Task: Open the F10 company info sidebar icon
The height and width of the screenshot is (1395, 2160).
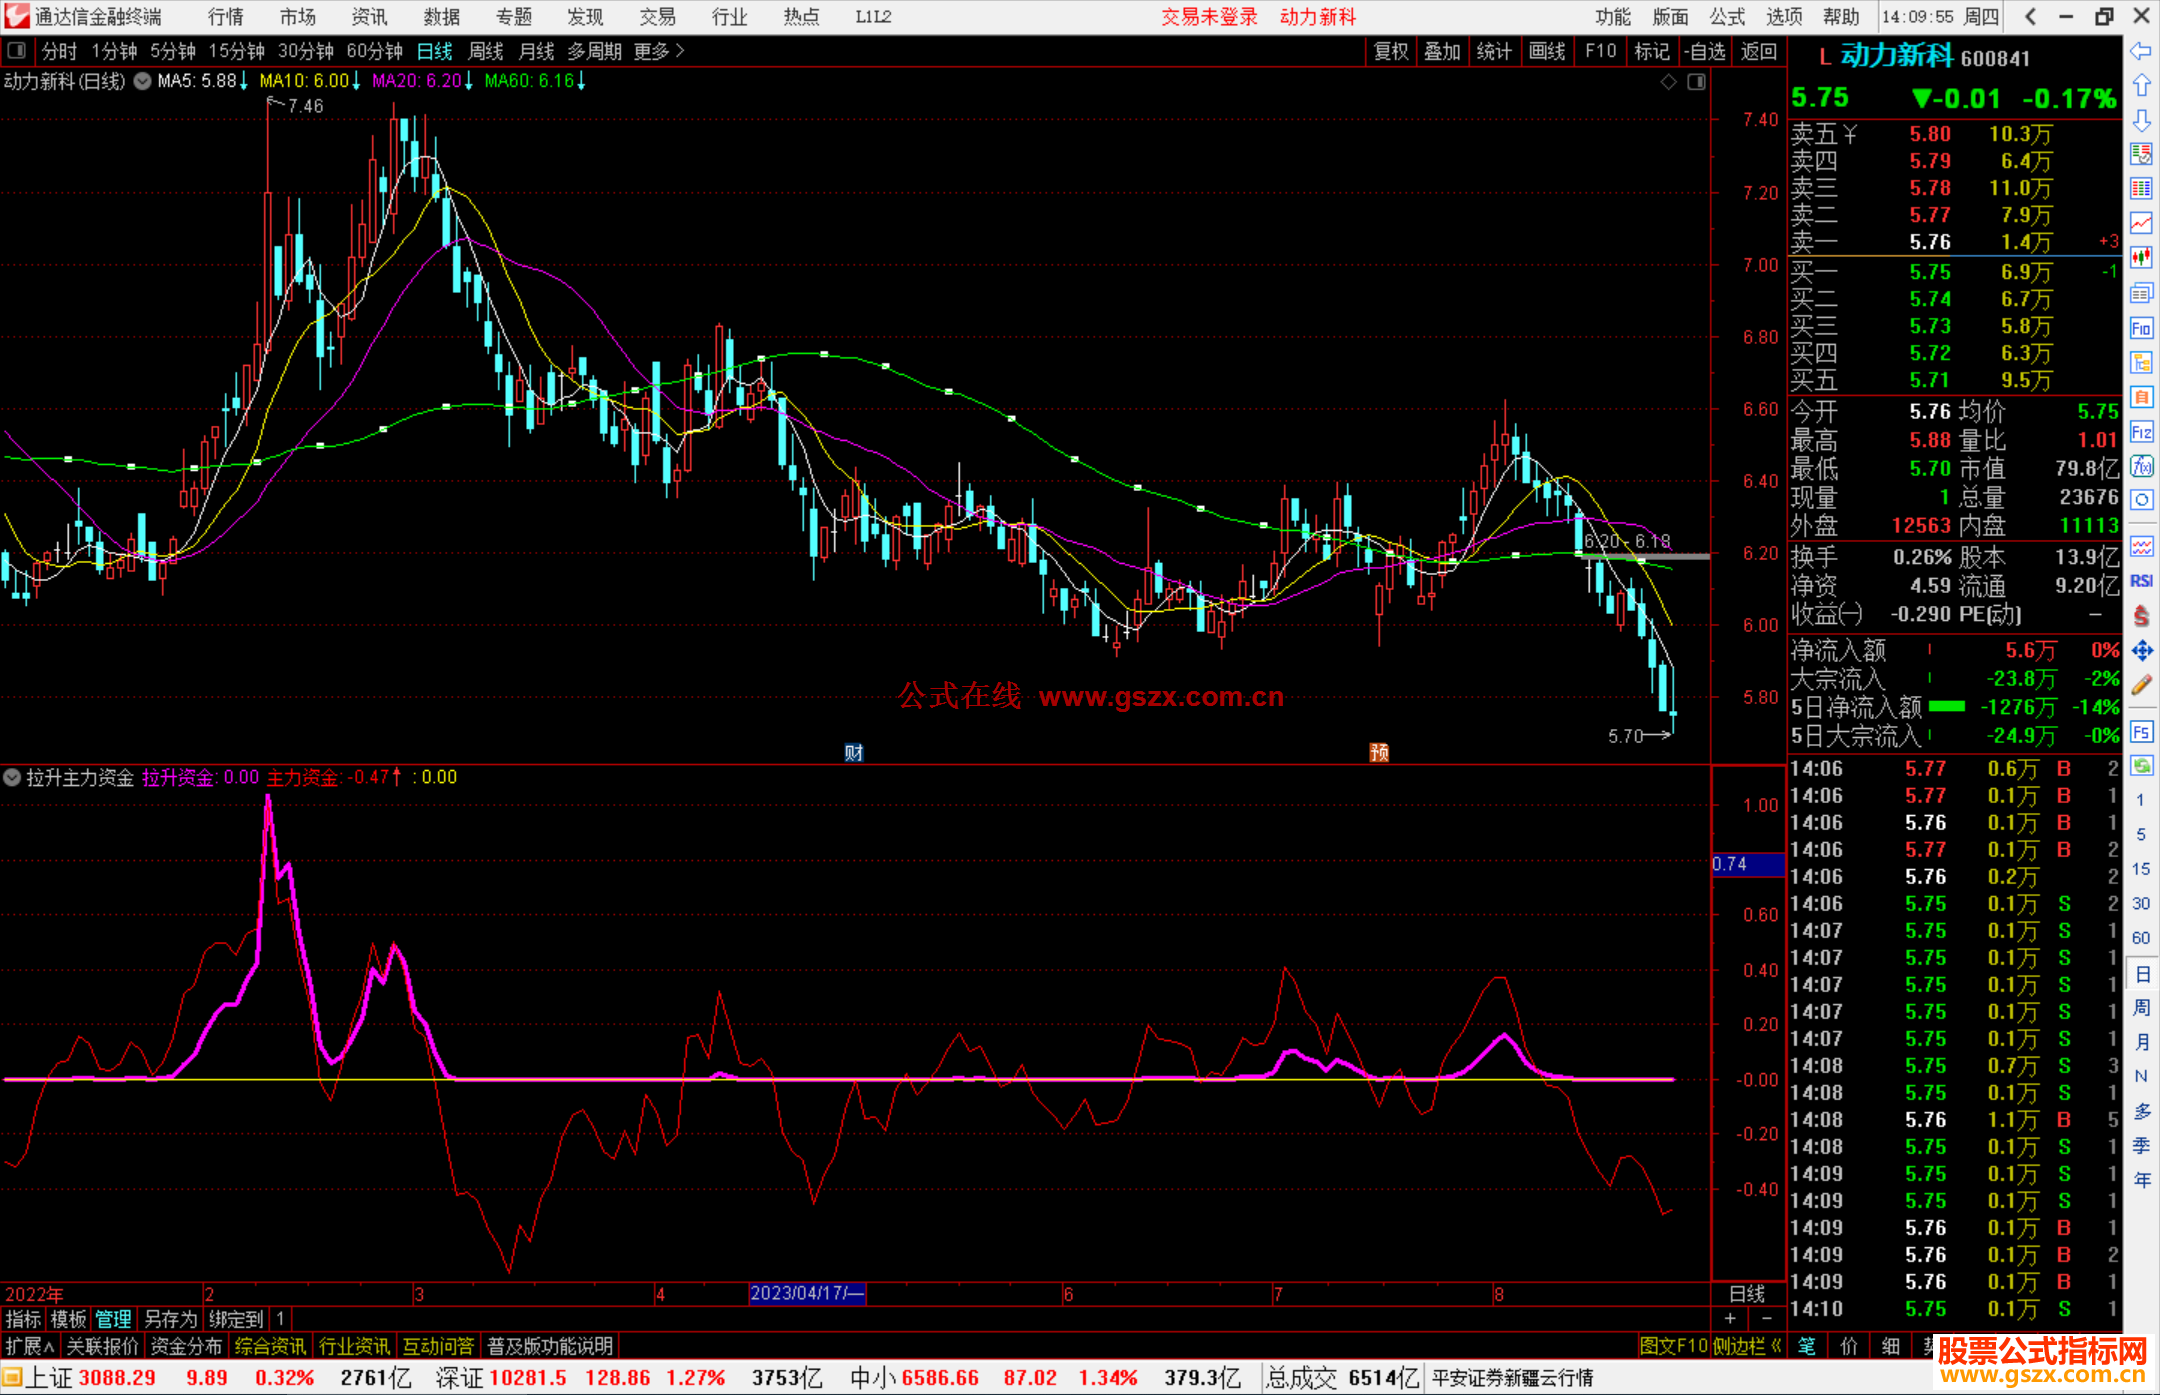Action: (2141, 329)
